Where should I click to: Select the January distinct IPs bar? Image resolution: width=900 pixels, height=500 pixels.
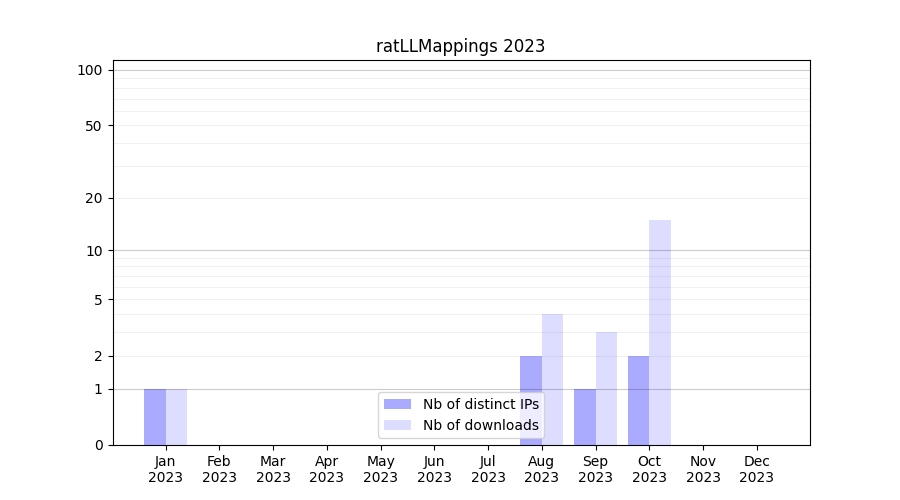click(155, 417)
